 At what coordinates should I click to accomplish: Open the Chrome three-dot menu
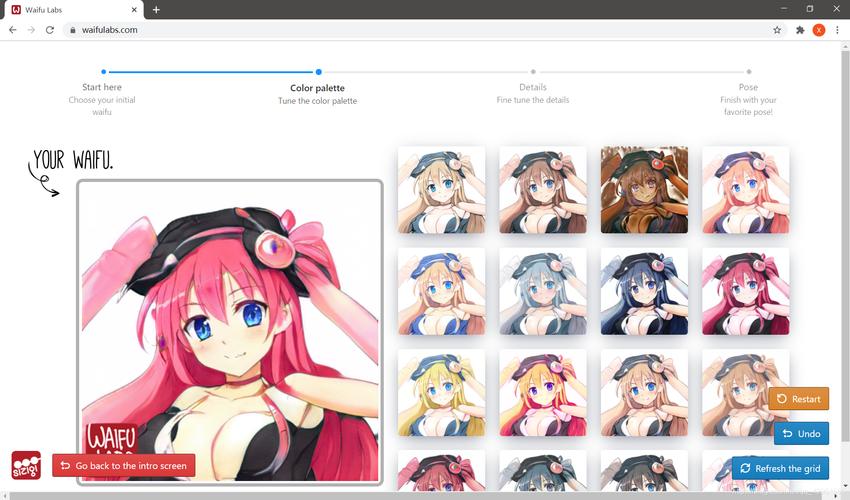click(838, 30)
